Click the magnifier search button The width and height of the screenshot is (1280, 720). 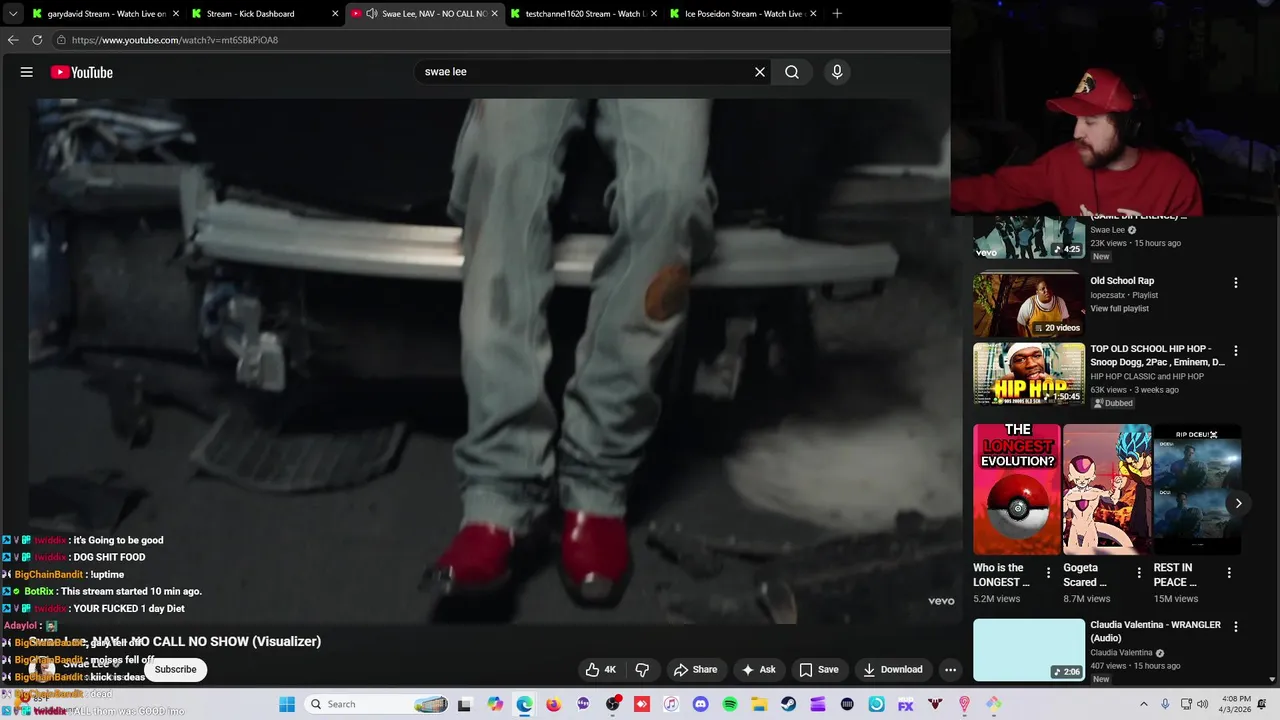pos(792,72)
